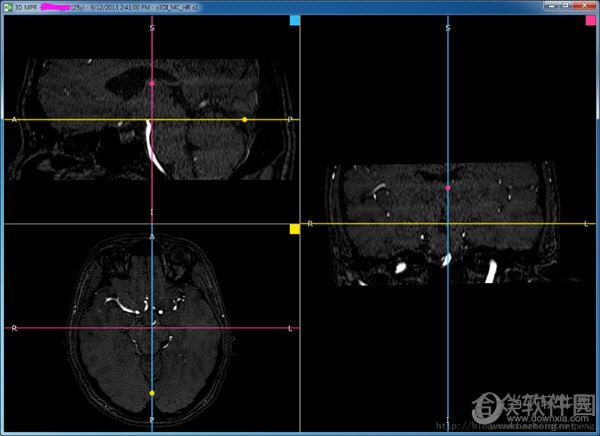Image resolution: width=600 pixels, height=436 pixels.
Task: Click the R label in the coronal view
Action: (x=310, y=224)
